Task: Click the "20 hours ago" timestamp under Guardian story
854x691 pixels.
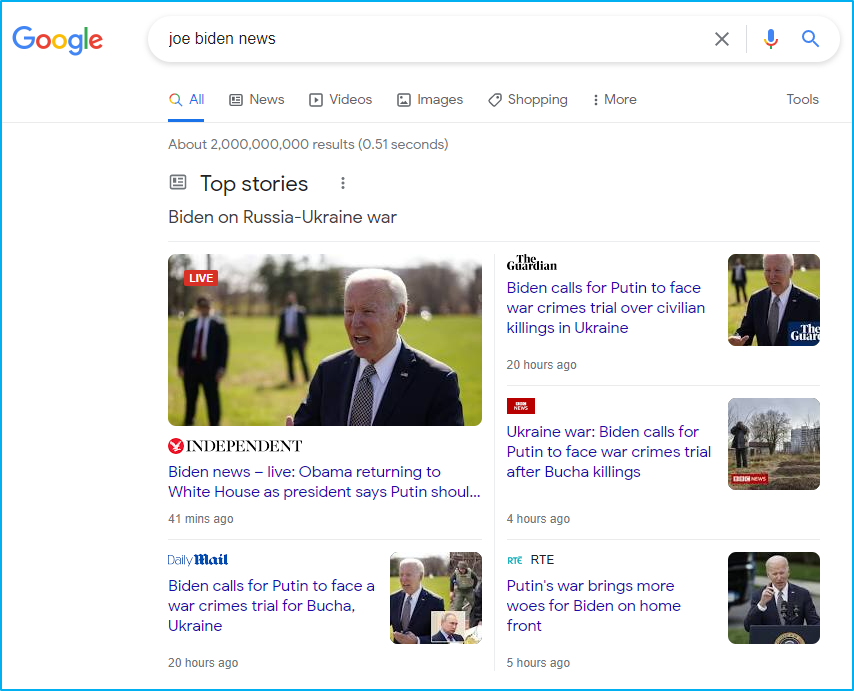Action: tap(541, 365)
